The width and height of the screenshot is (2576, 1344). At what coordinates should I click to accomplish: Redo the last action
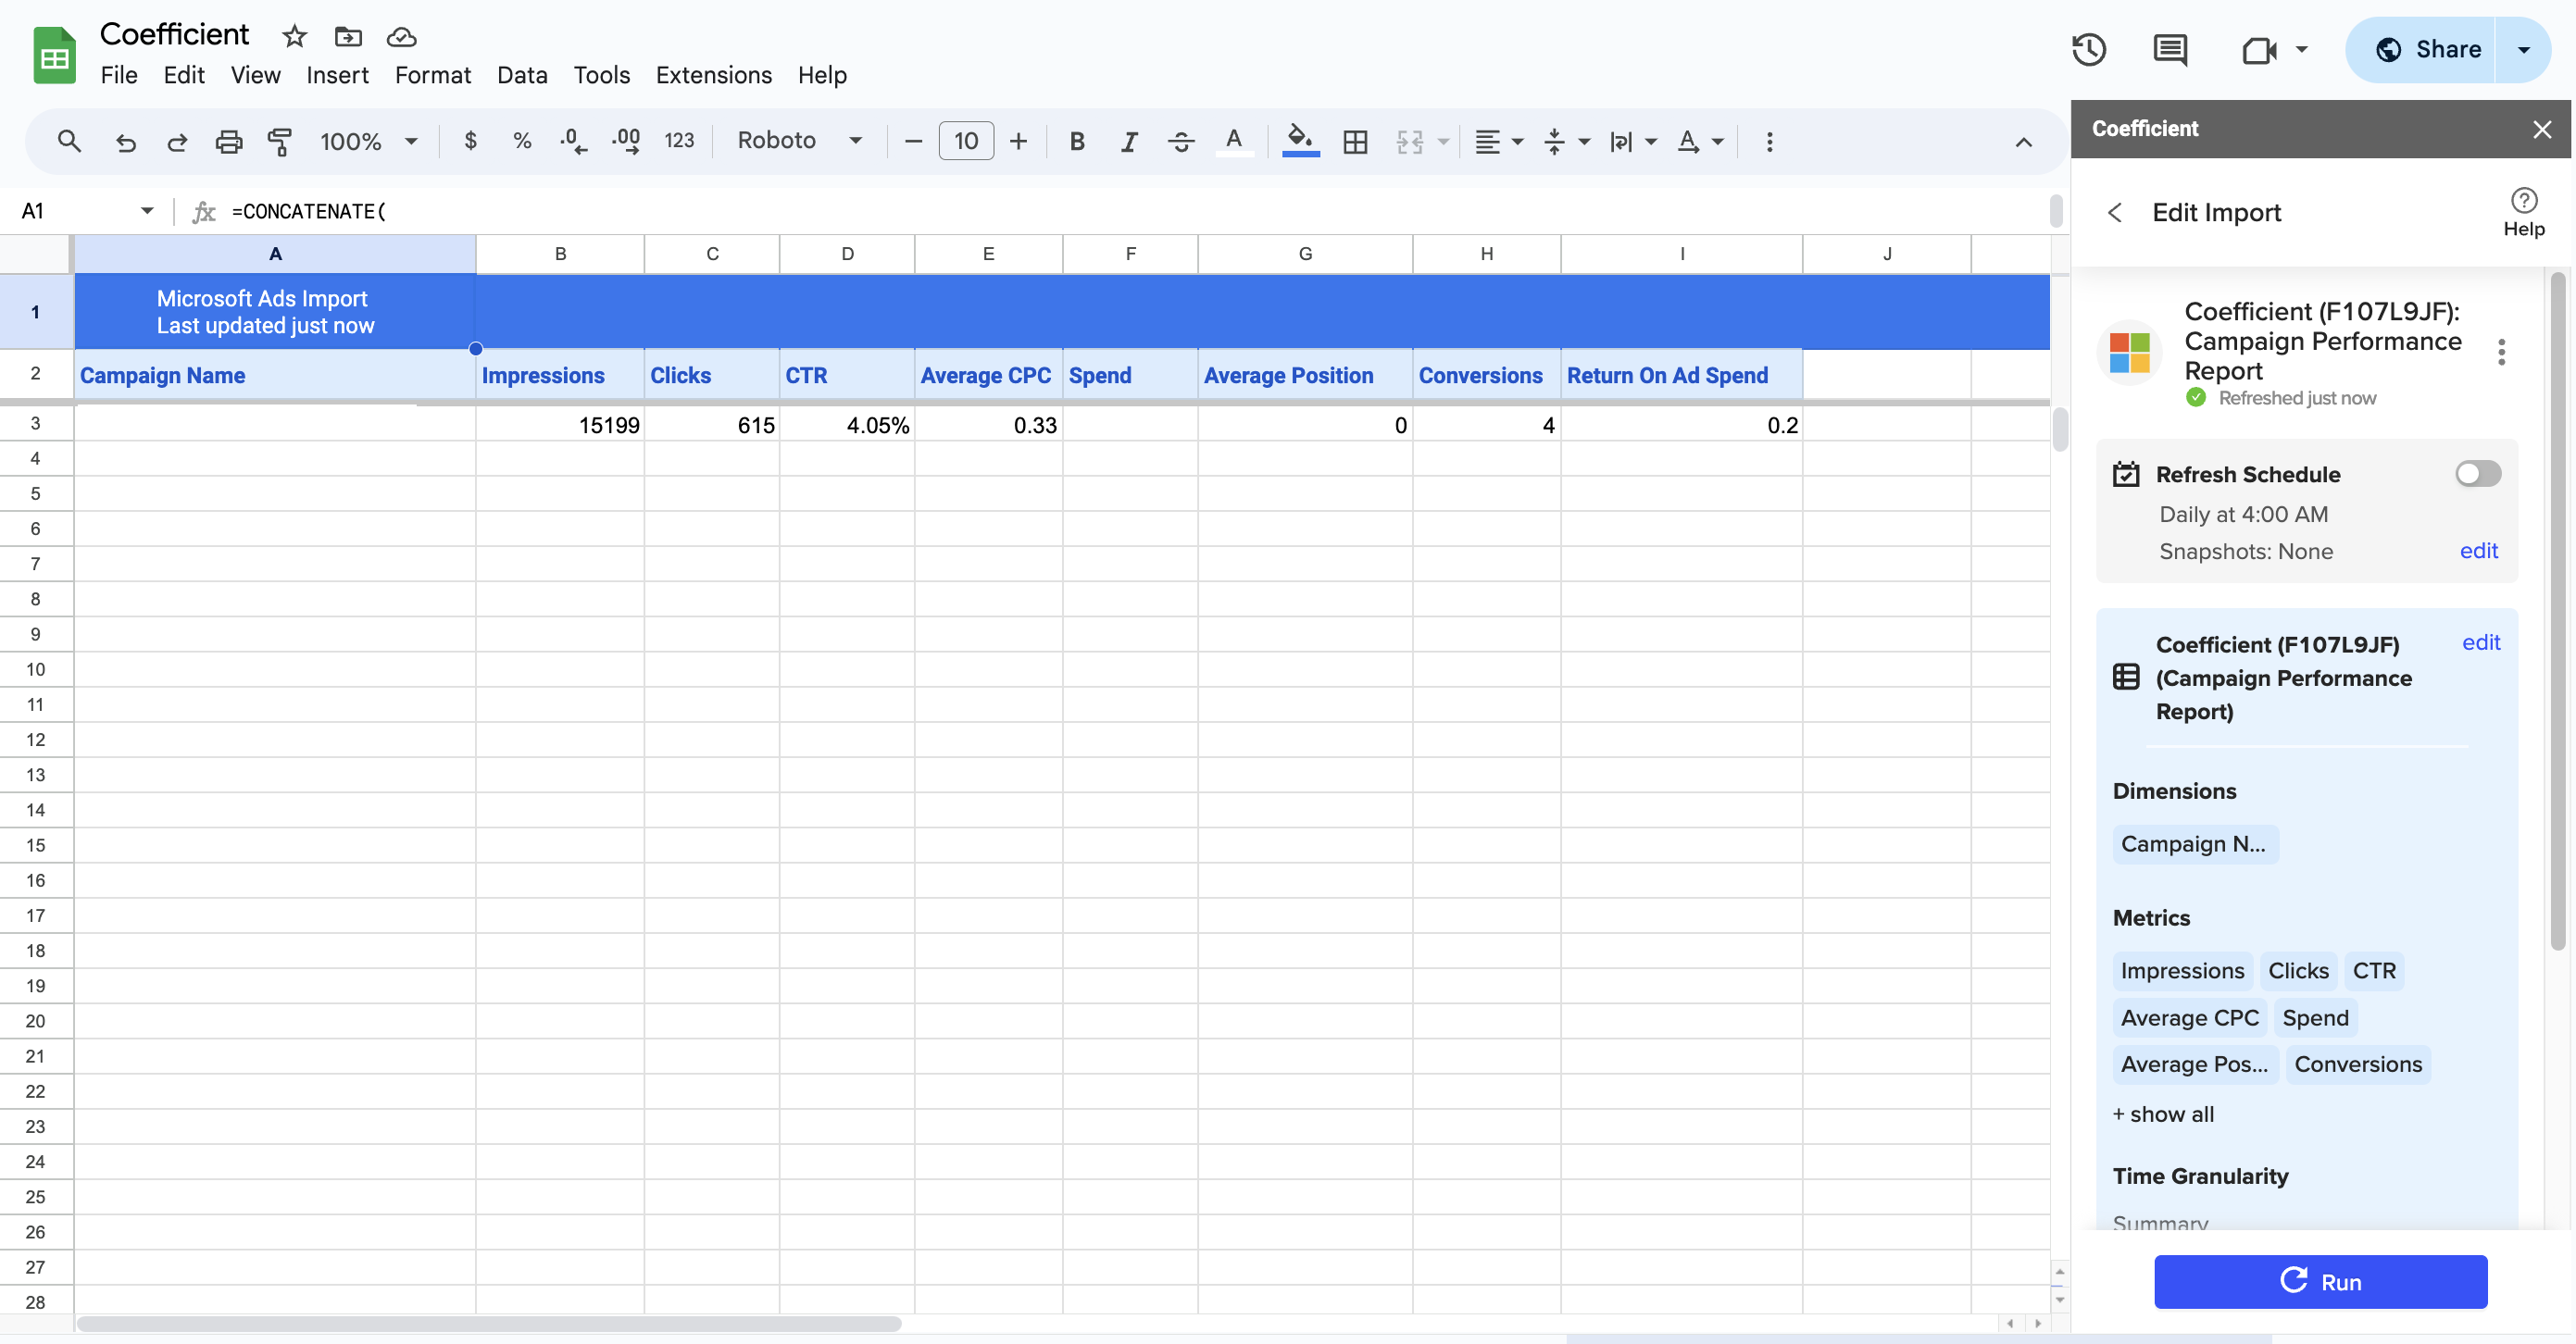(177, 141)
